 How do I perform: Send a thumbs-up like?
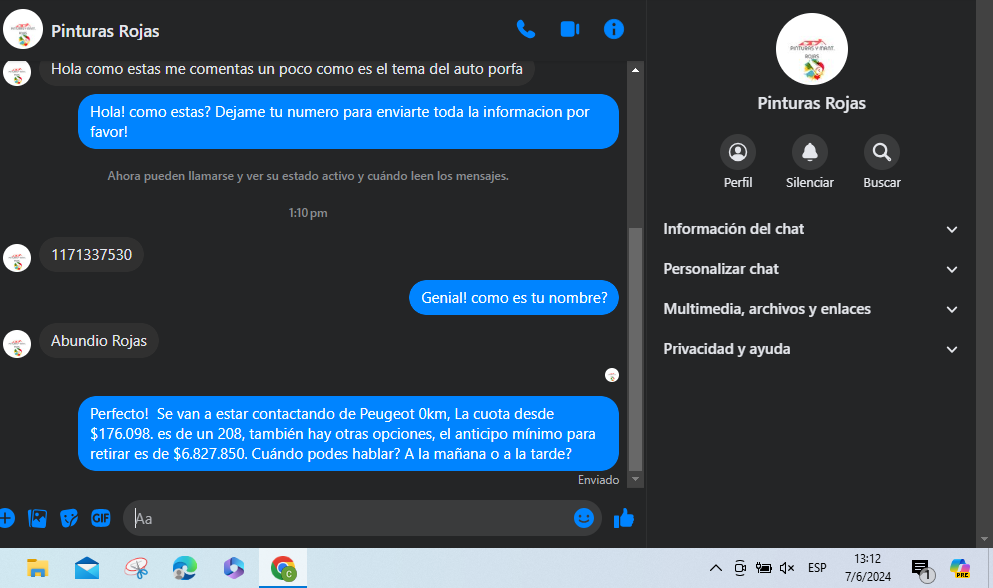(624, 518)
